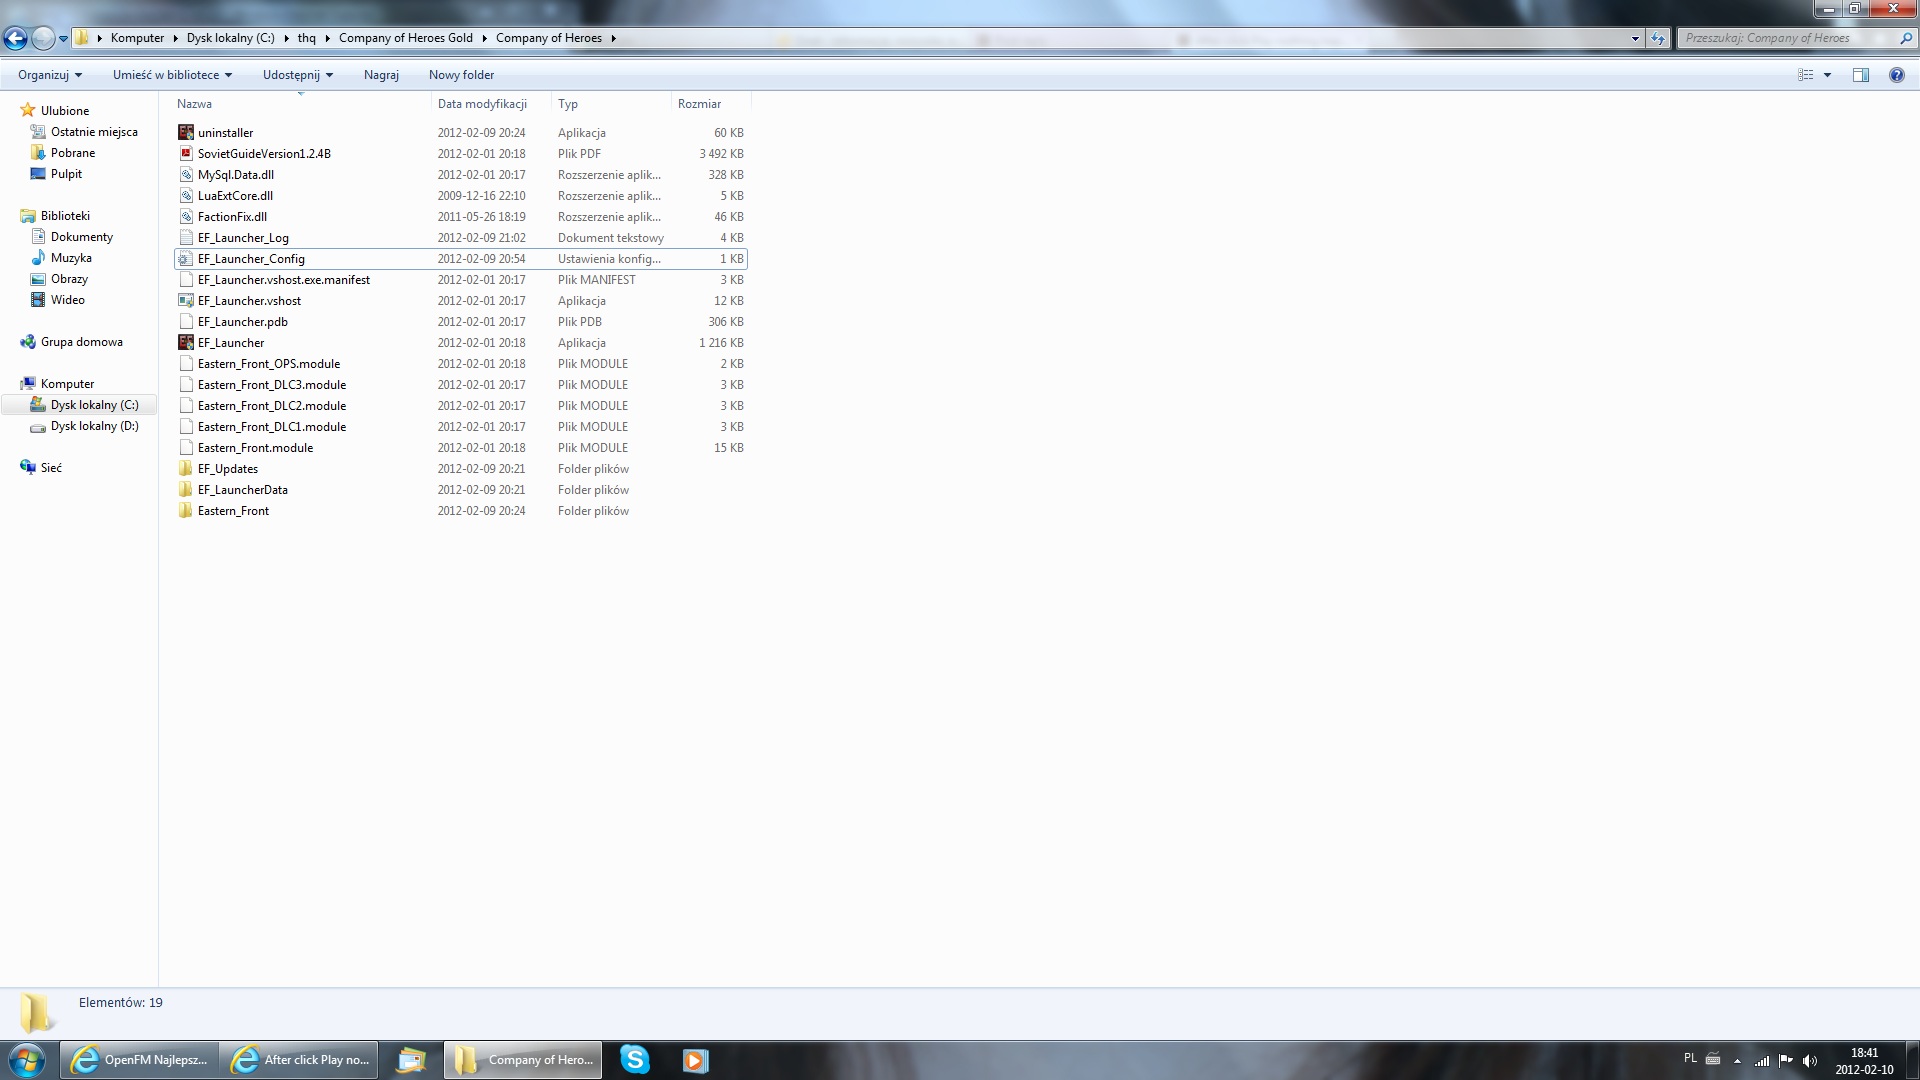Open the Help question mark icon
1920x1080 pixels.
(1896, 75)
